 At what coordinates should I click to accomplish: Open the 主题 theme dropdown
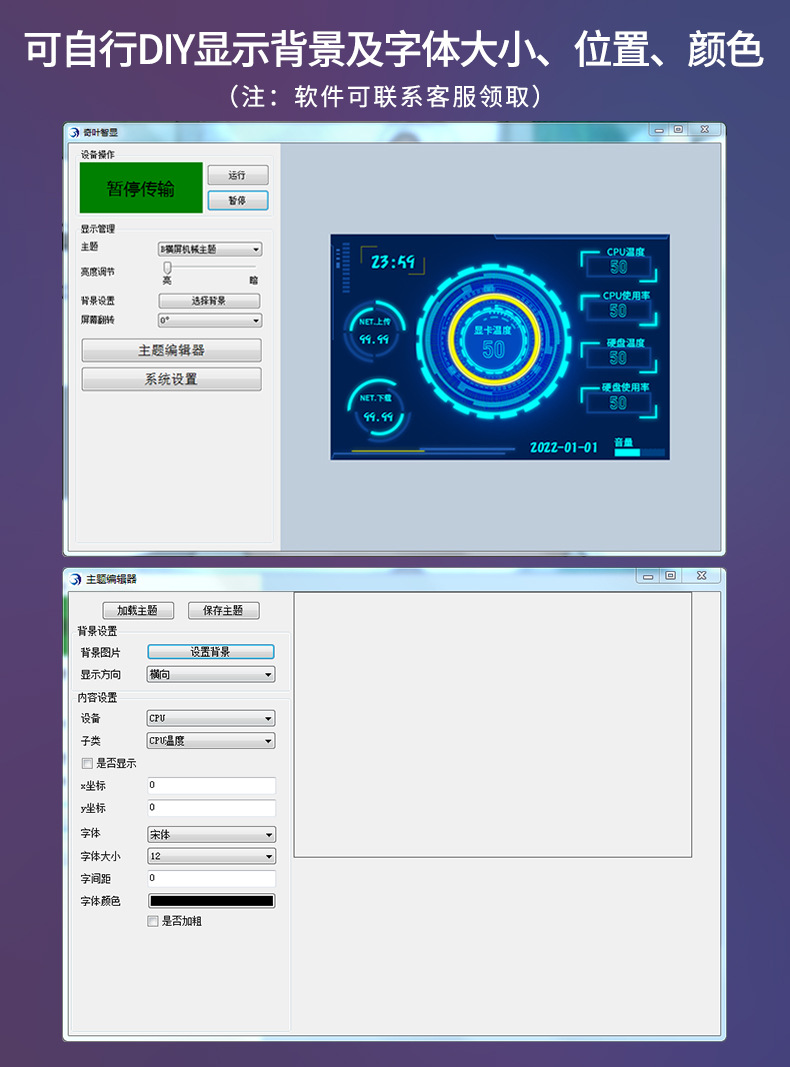point(210,249)
